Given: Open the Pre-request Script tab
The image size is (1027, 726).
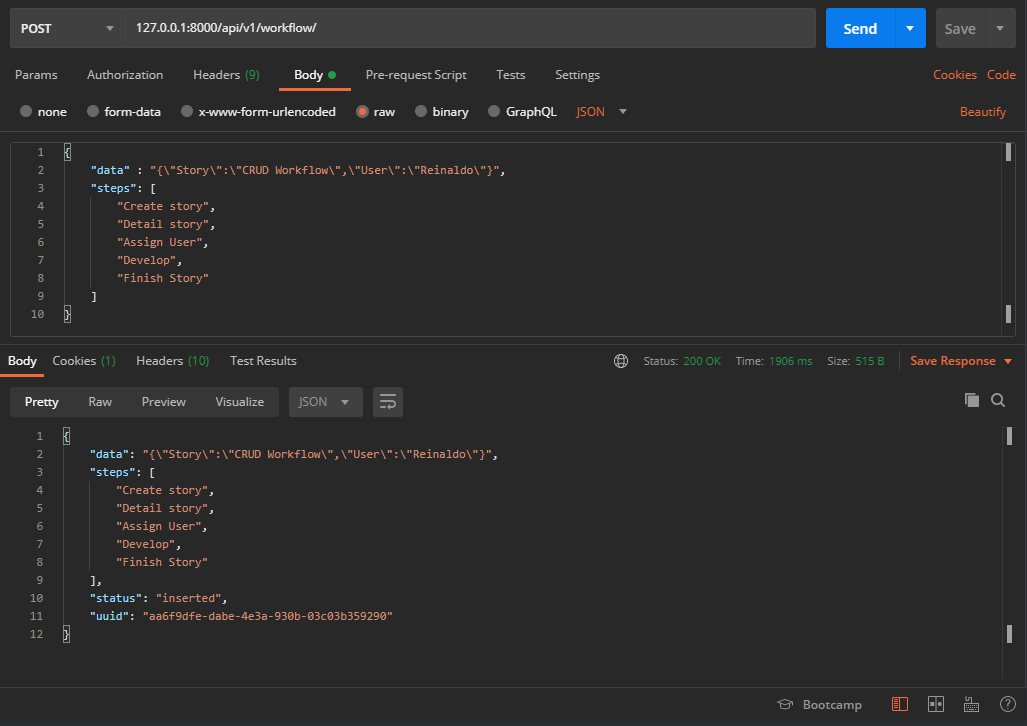Looking at the screenshot, I should pos(416,75).
